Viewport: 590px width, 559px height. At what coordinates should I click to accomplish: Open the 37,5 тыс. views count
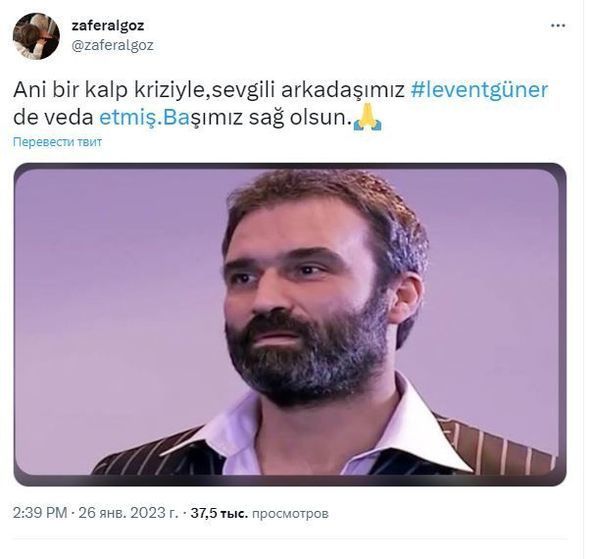219,513
